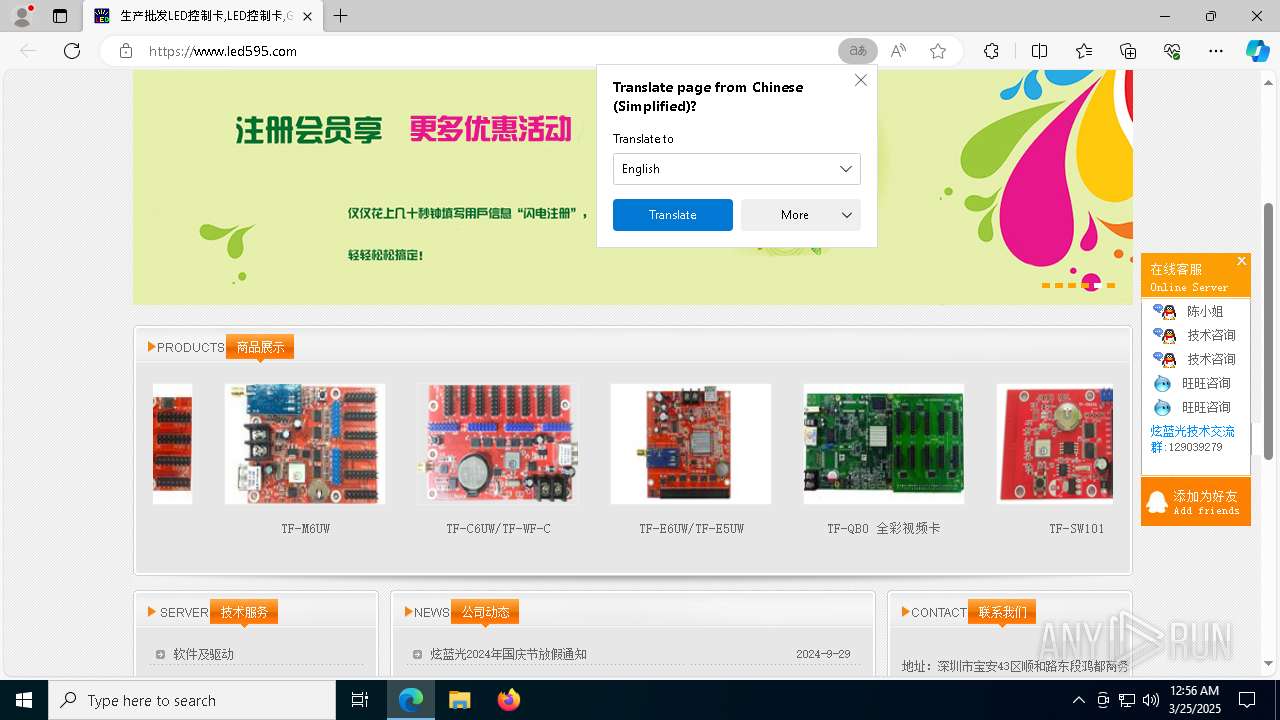
Task: Click the browser profile icon
Action: 21,16
